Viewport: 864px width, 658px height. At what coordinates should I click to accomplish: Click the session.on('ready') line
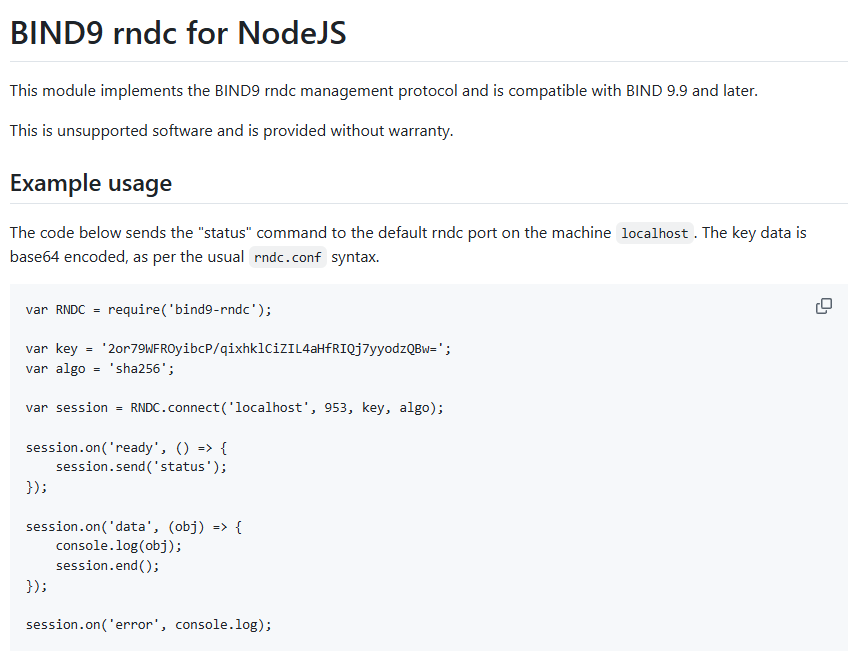126,447
